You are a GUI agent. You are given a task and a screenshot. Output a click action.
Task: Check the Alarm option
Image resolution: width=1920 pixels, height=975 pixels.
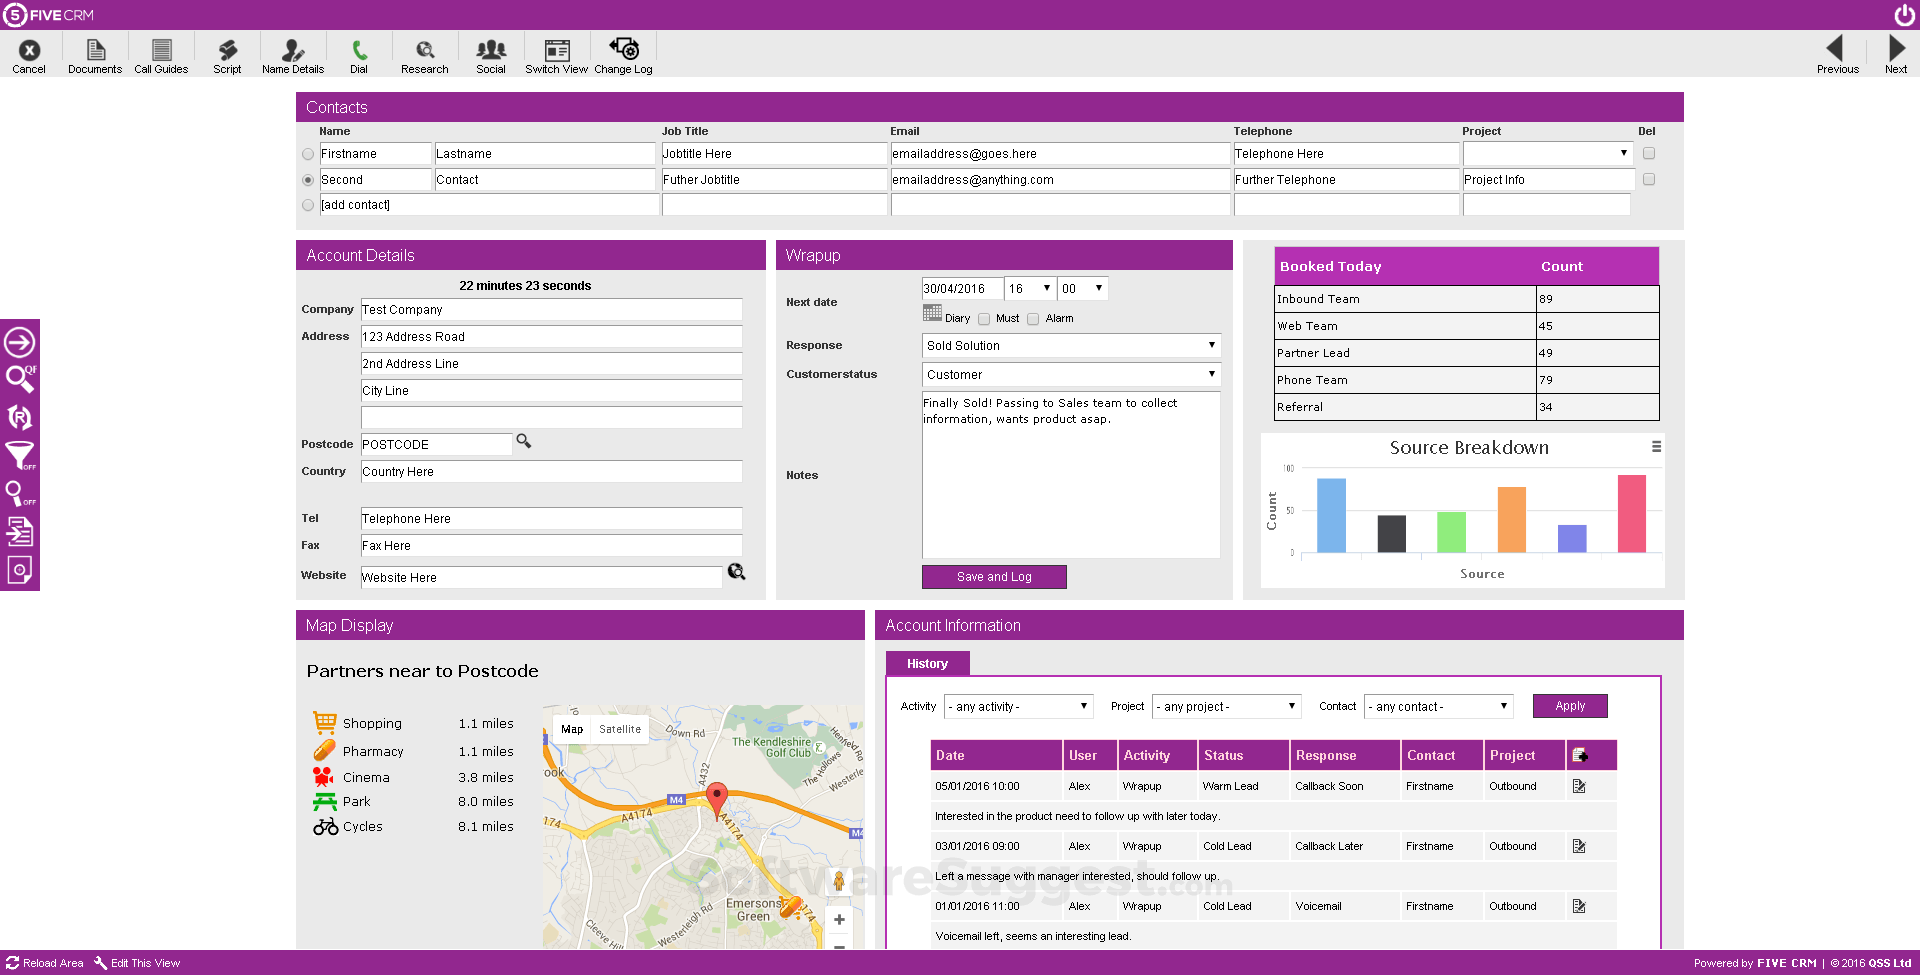1034,318
